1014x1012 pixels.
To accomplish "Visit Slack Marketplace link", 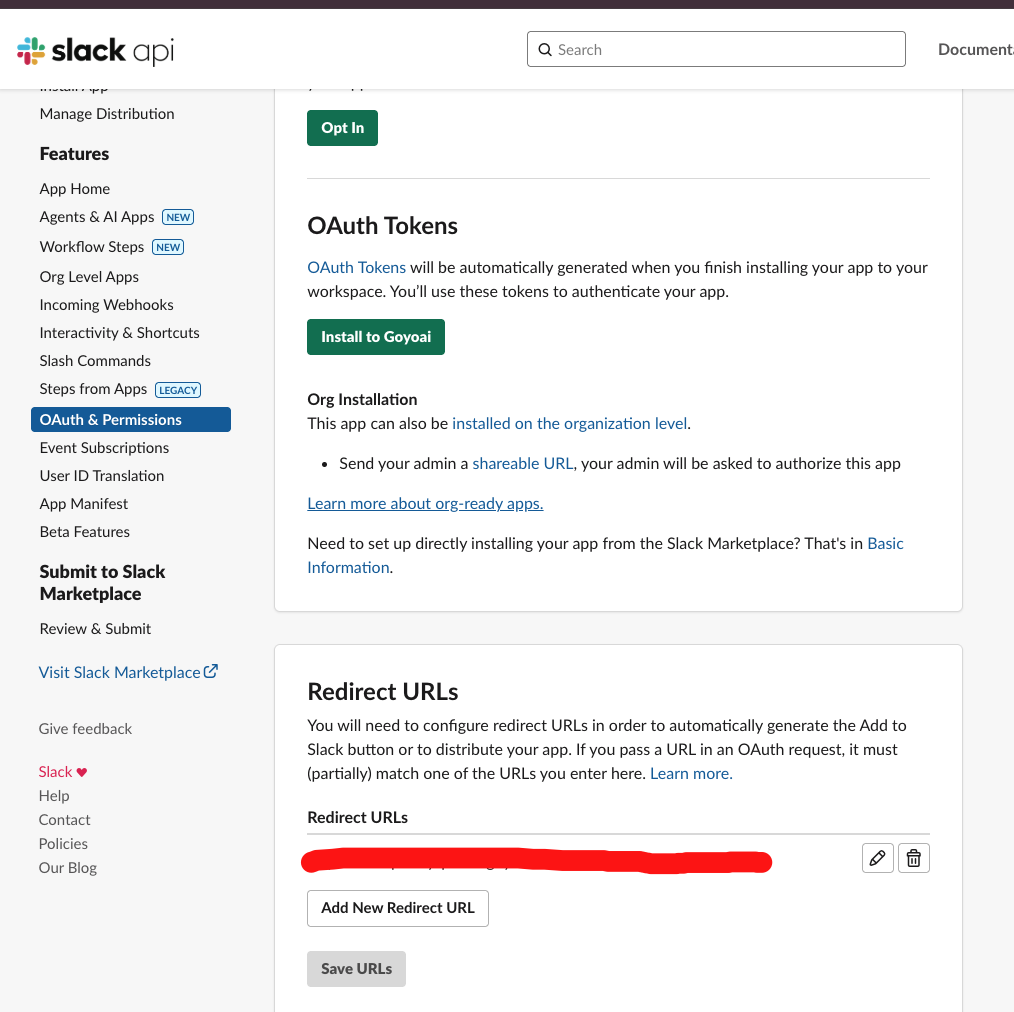I will pos(120,673).
